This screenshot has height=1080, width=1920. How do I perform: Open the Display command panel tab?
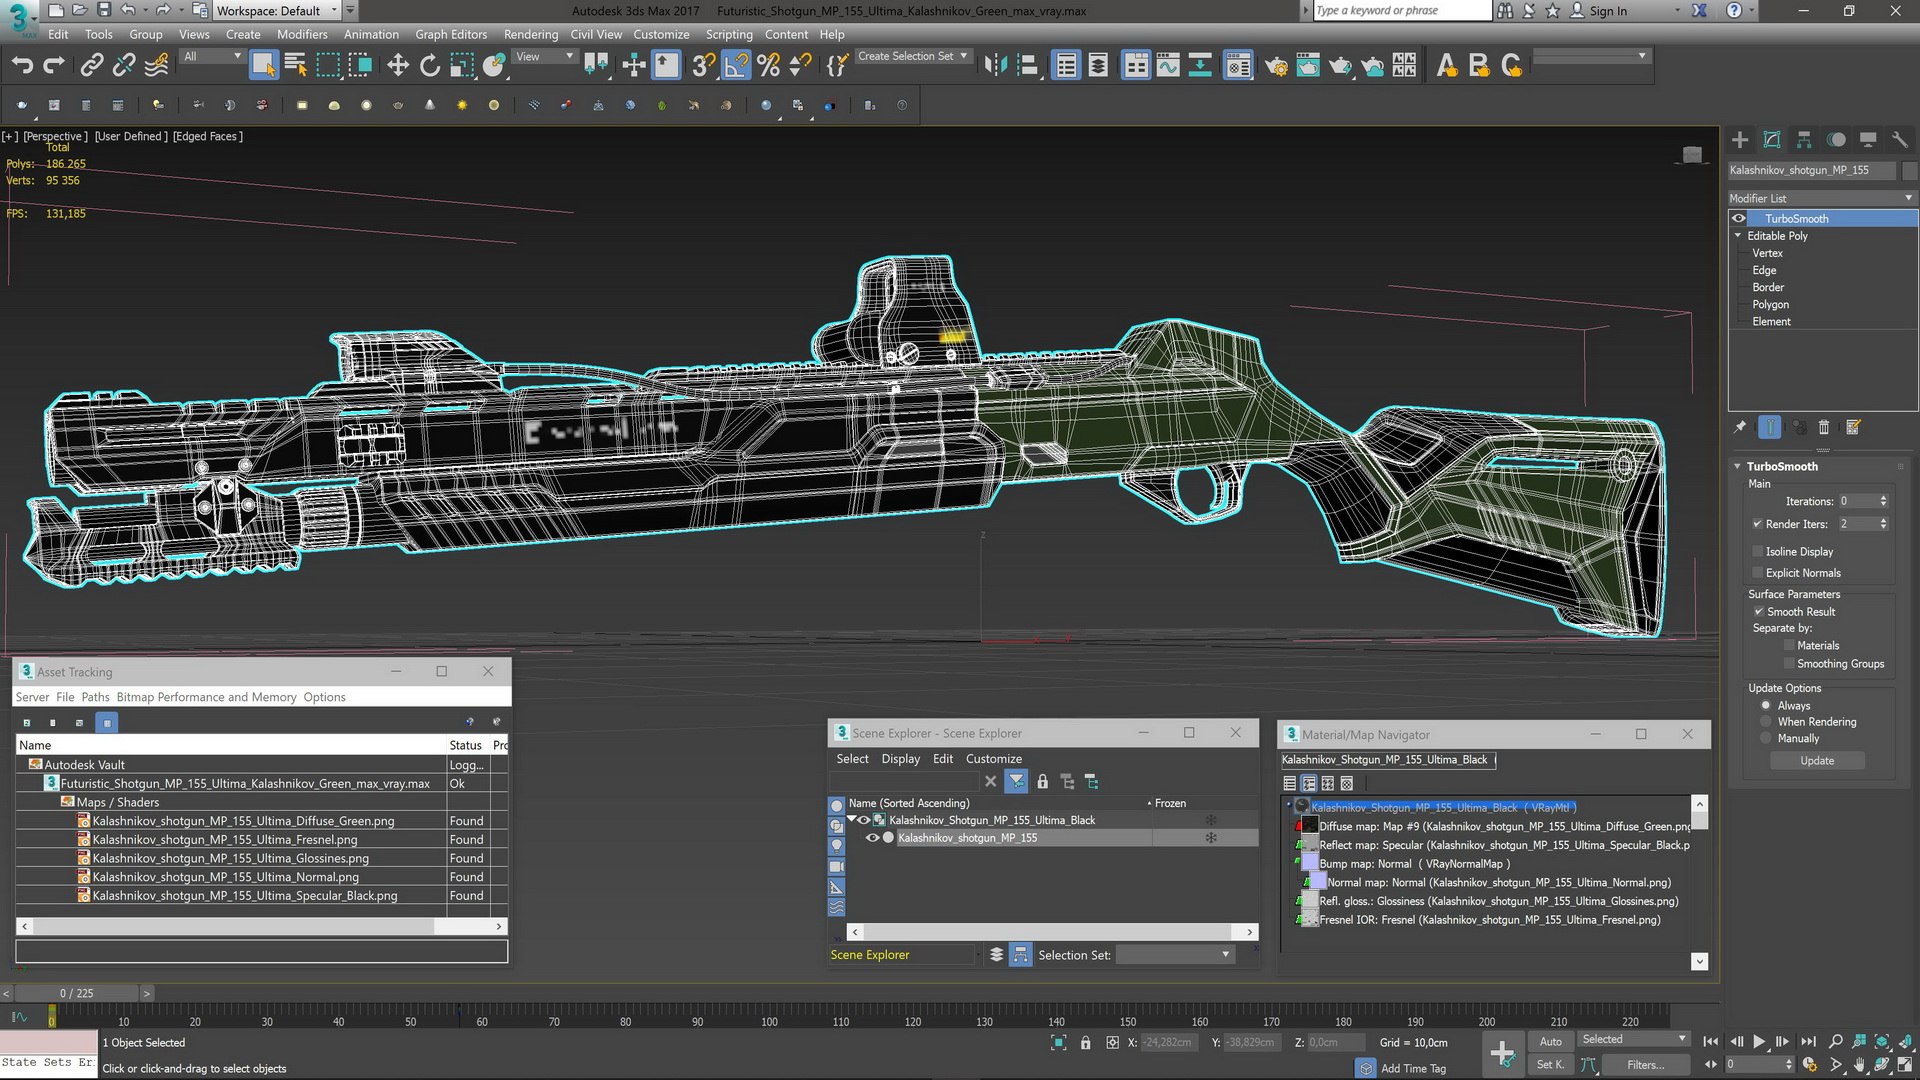pyautogui.click(x=1868, y=140)
